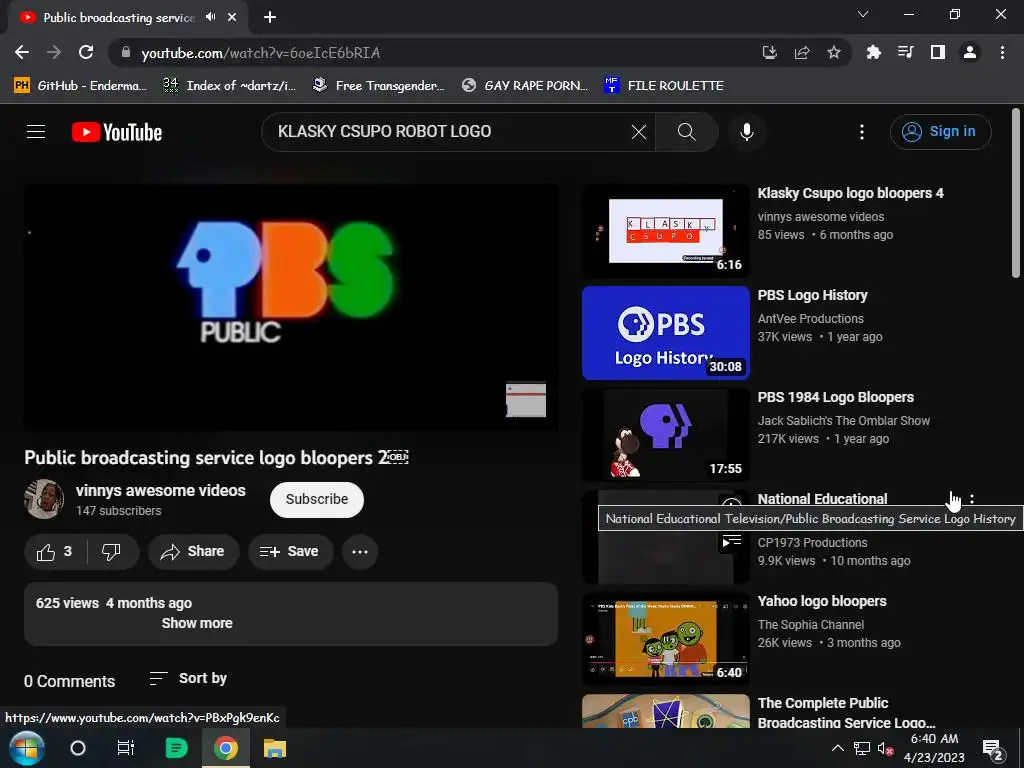Open the YouTube hamburger guide menu
The height and width of the screenshot is (768, 1024).
36,132
